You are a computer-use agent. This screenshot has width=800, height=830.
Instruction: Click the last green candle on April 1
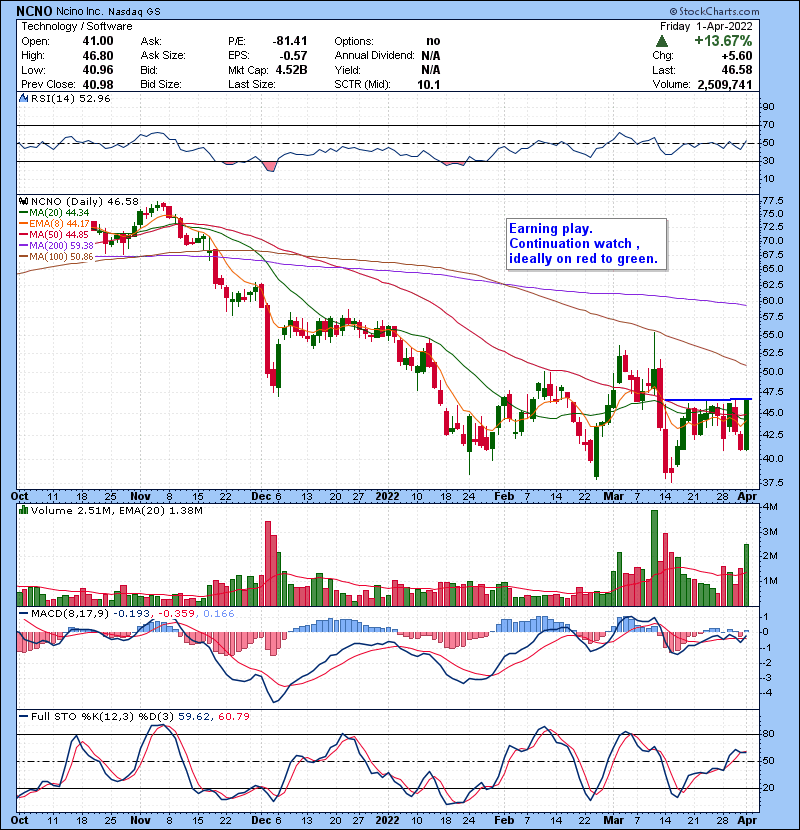(x=747, y=425)
